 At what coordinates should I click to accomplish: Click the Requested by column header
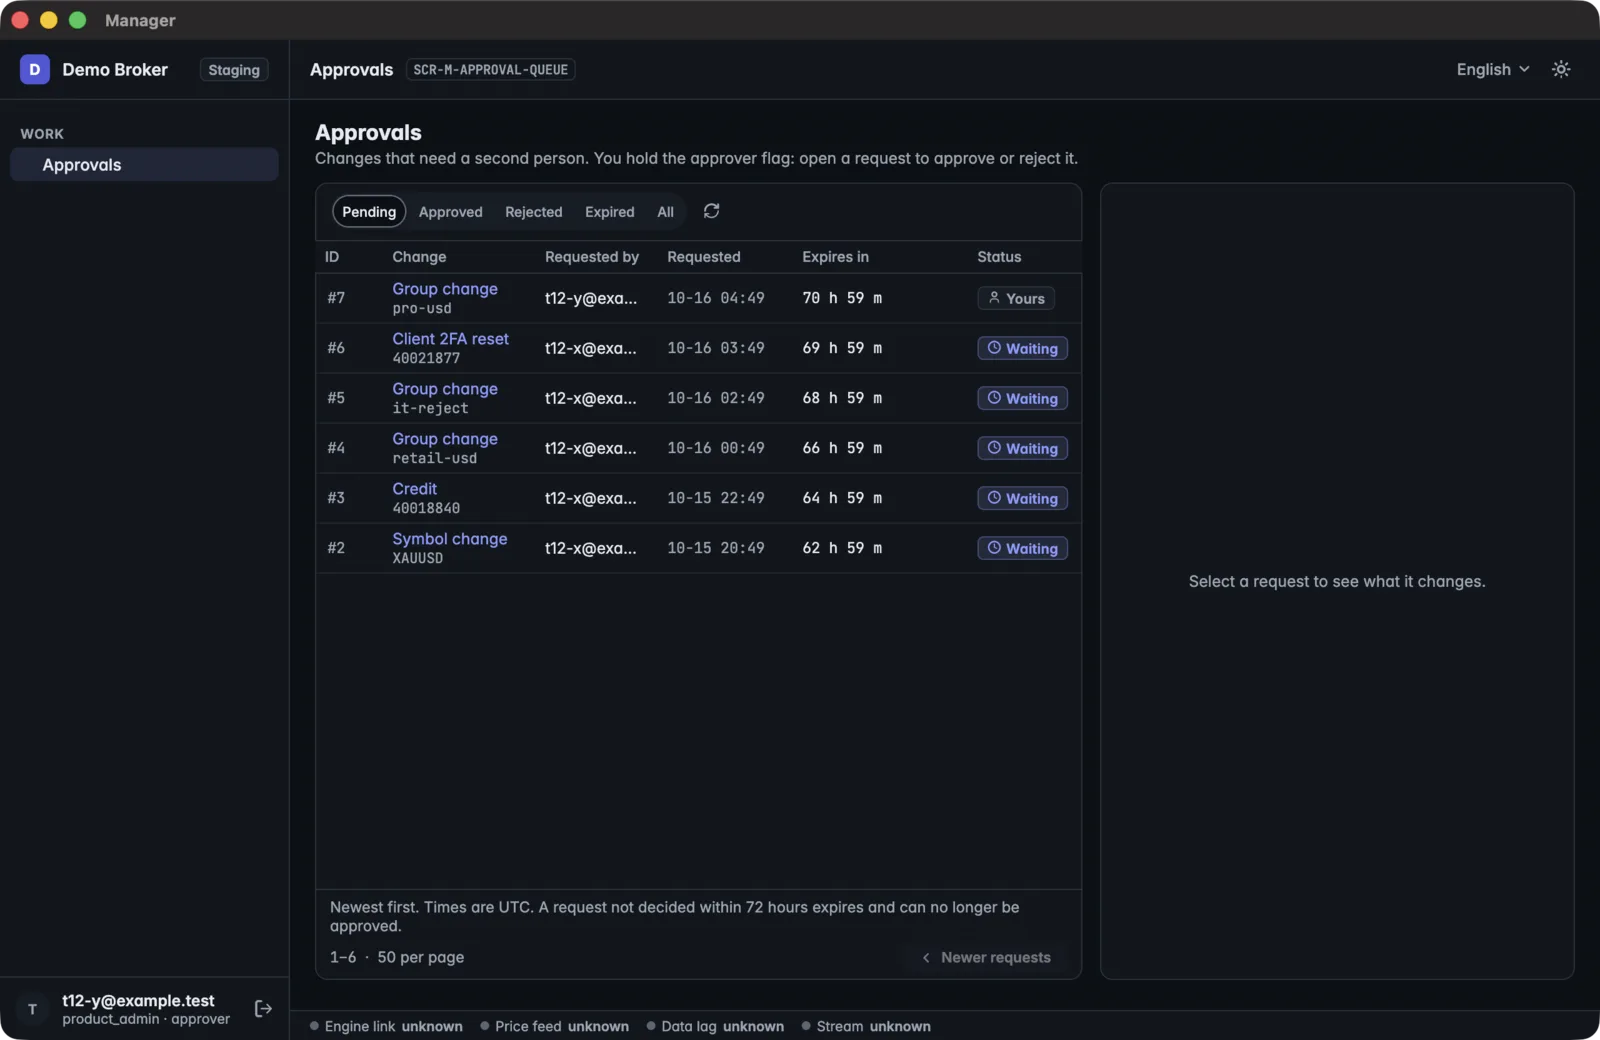pyautogui.click(x=591, y=257)
